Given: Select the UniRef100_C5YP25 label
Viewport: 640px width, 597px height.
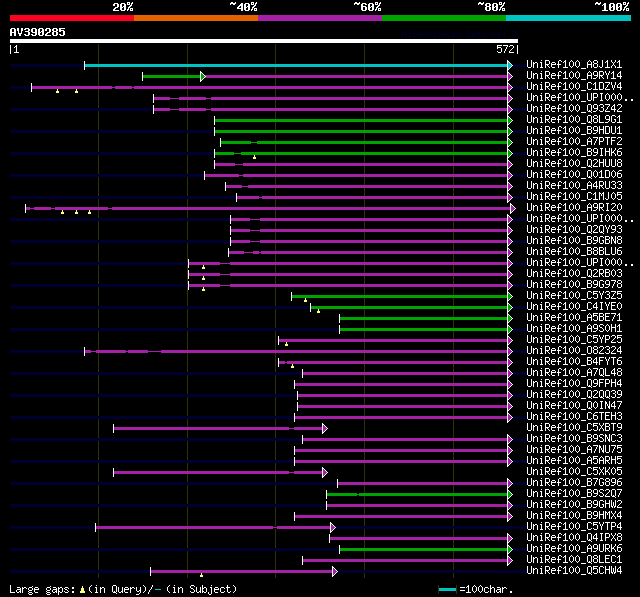Looking at the screenshot, I should 574,340.
